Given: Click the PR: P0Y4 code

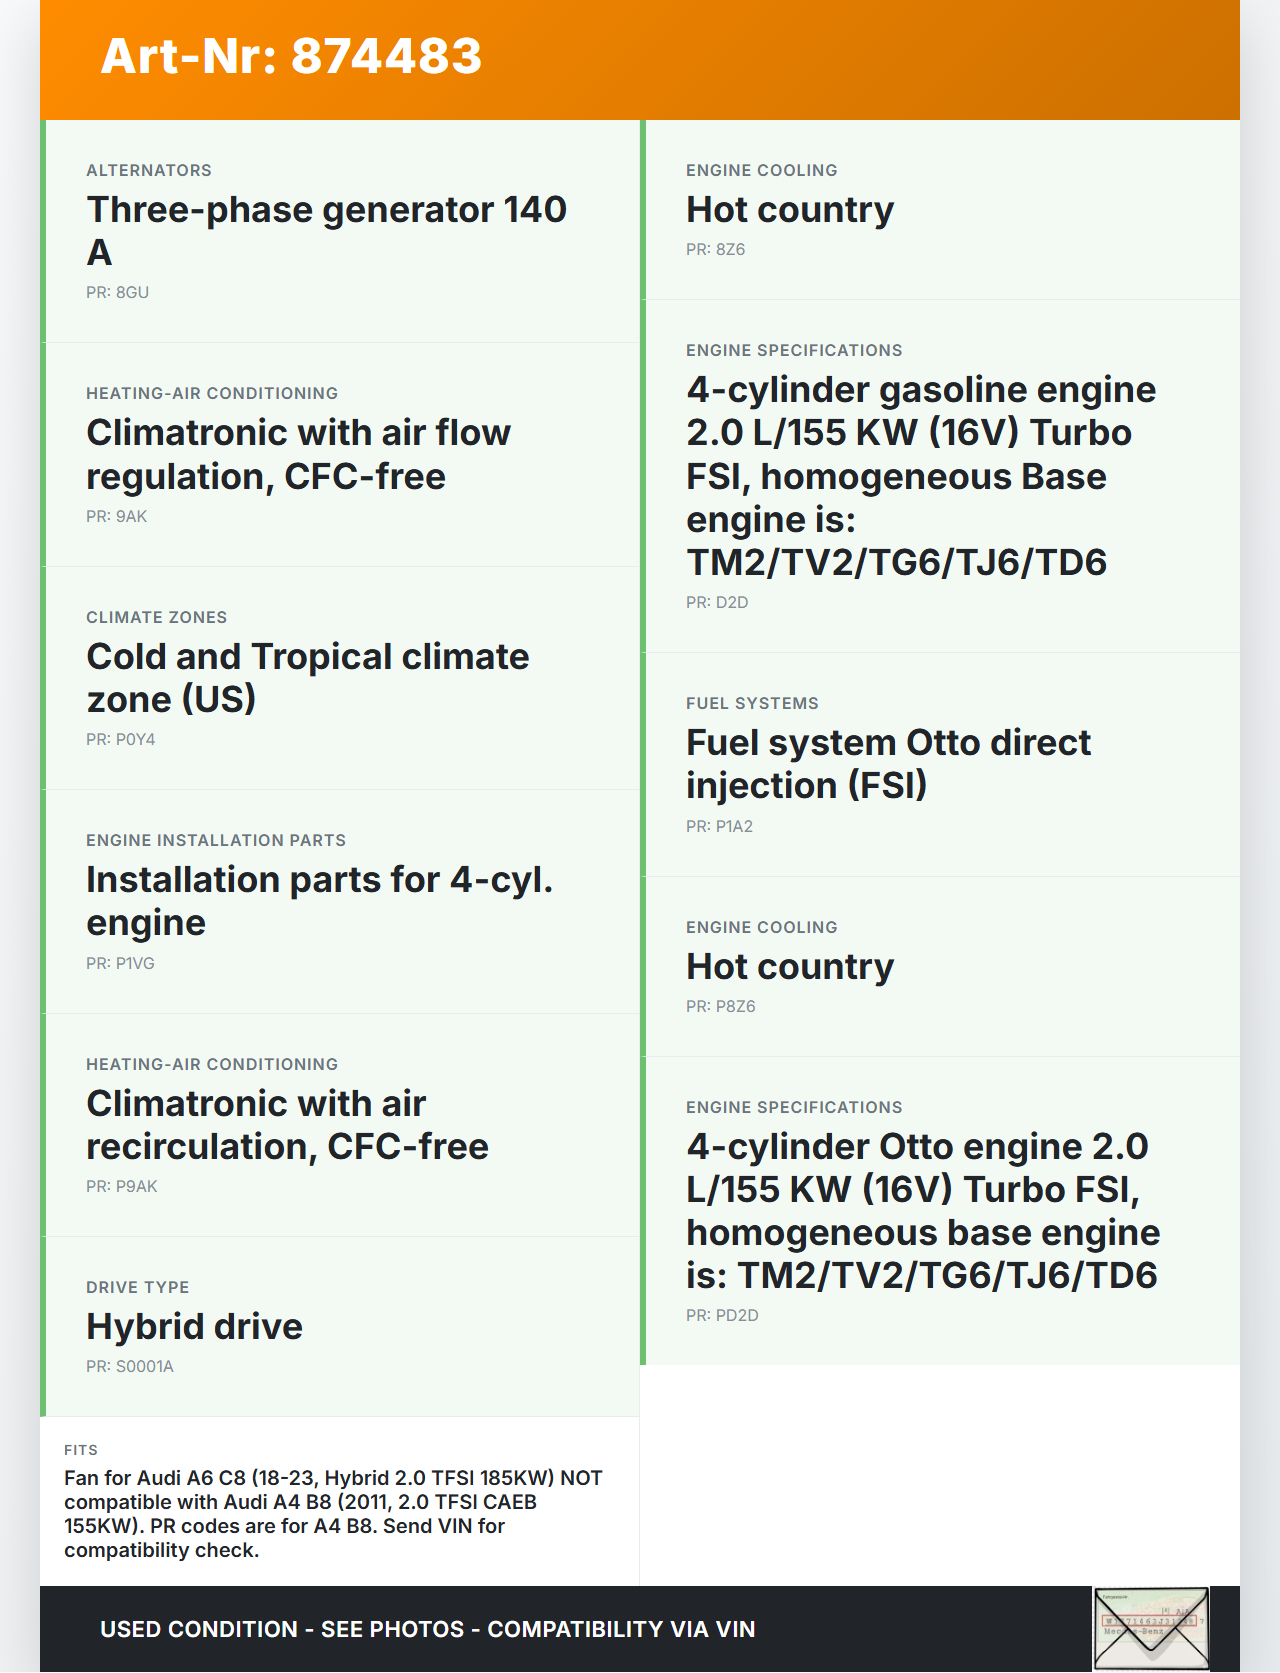Looking at the screenshot, I should [x=120, y=739].
